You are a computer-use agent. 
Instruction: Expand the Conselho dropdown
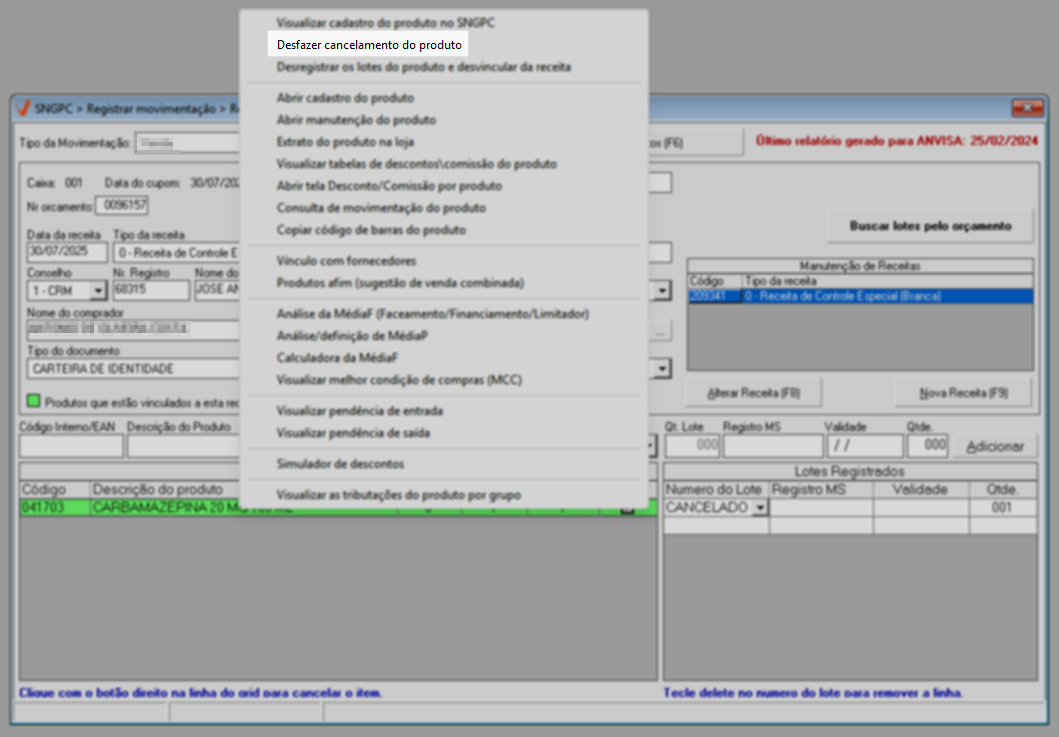click(x=98, y=291)
